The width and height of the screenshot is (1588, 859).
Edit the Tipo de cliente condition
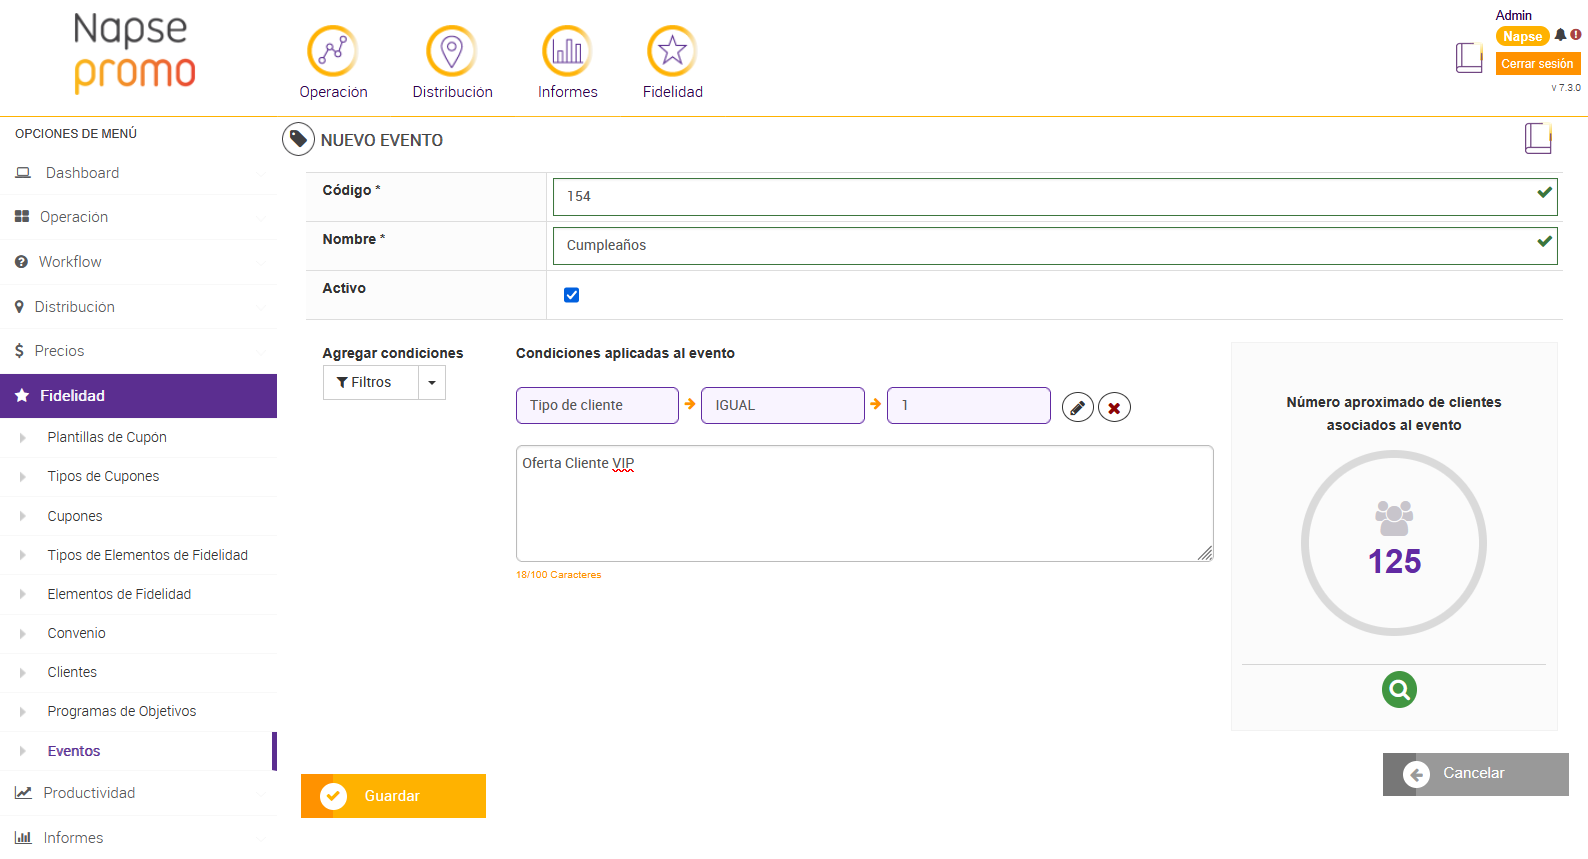tap(1077, 408)
